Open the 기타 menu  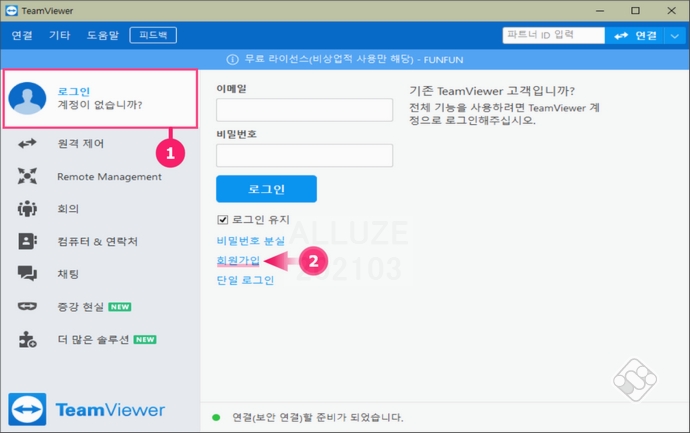point(59,35)
